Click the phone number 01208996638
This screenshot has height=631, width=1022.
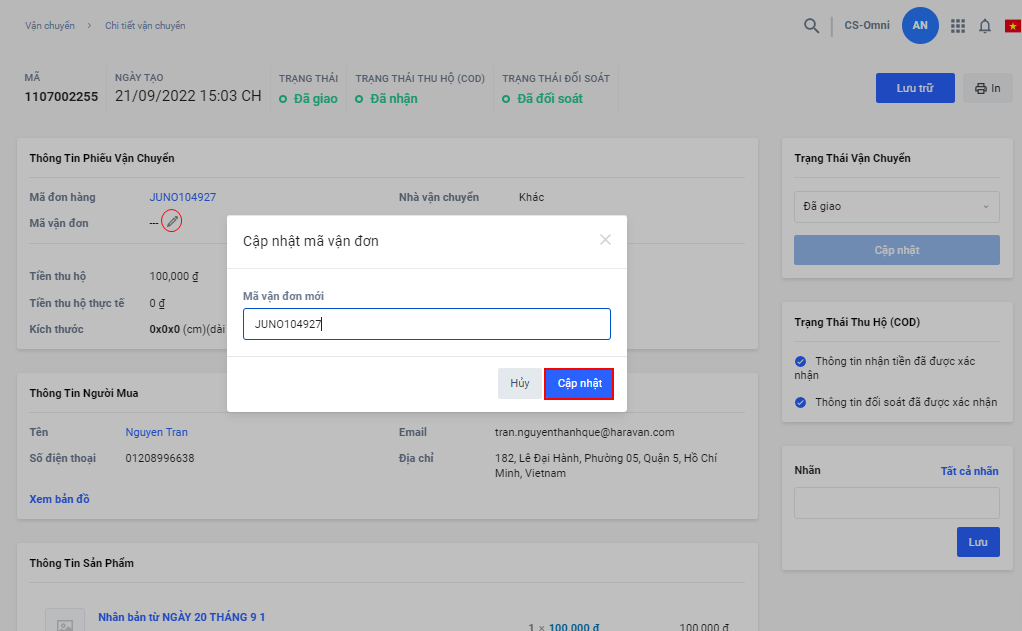pos(160,458)
